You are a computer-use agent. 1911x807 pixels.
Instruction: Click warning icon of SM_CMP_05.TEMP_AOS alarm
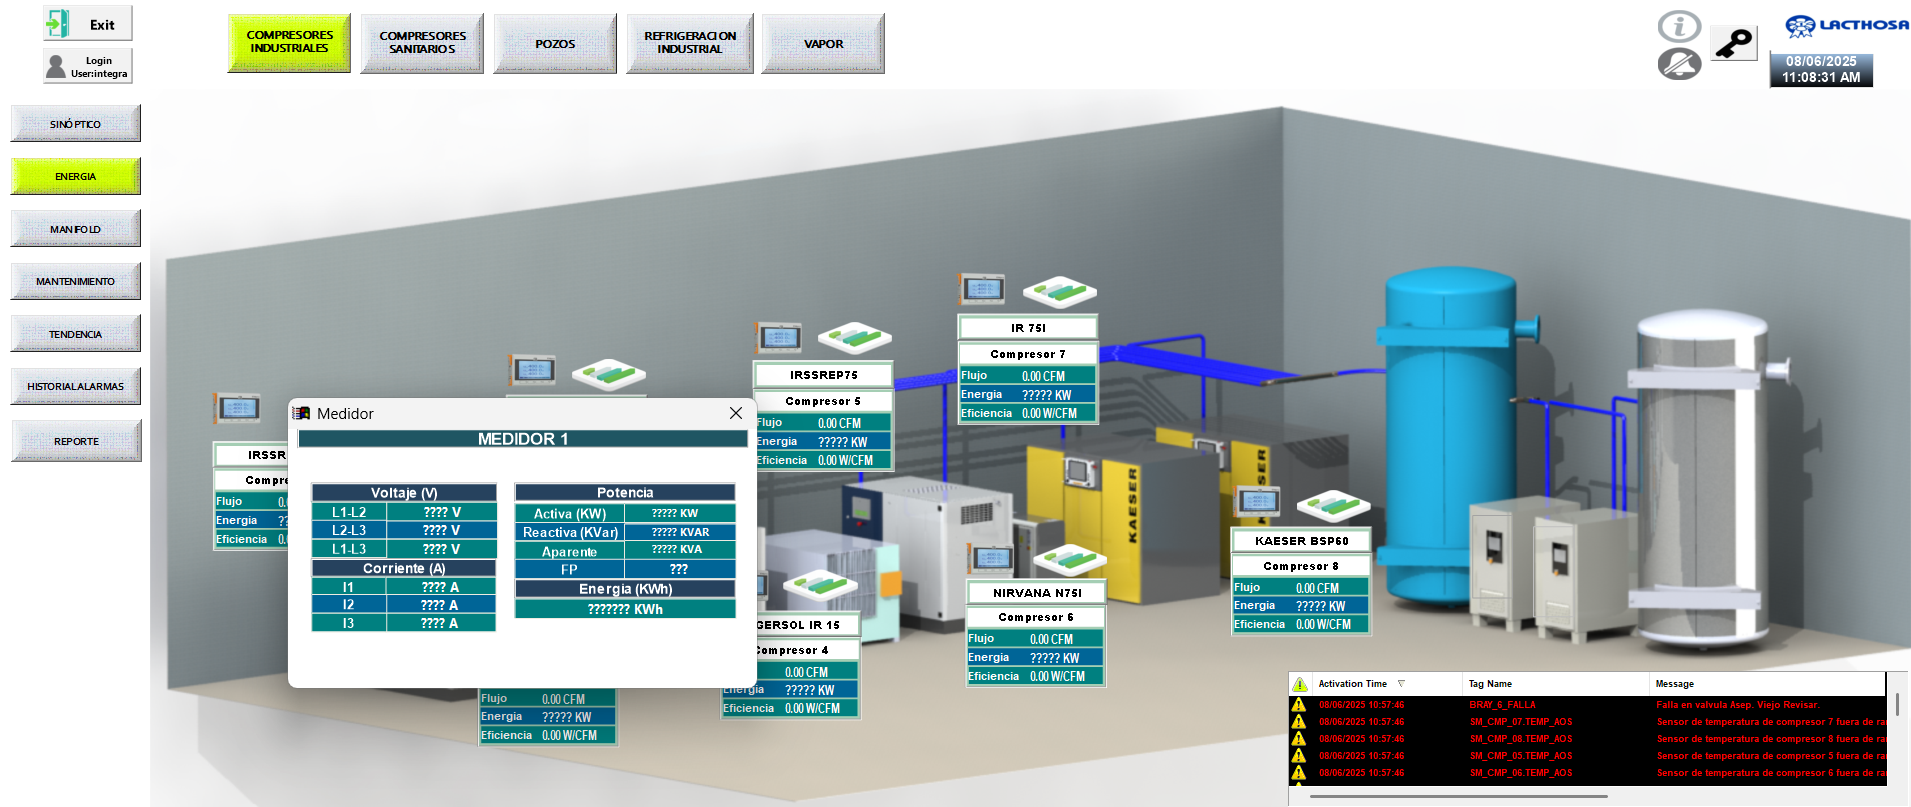coord(1299,755)
